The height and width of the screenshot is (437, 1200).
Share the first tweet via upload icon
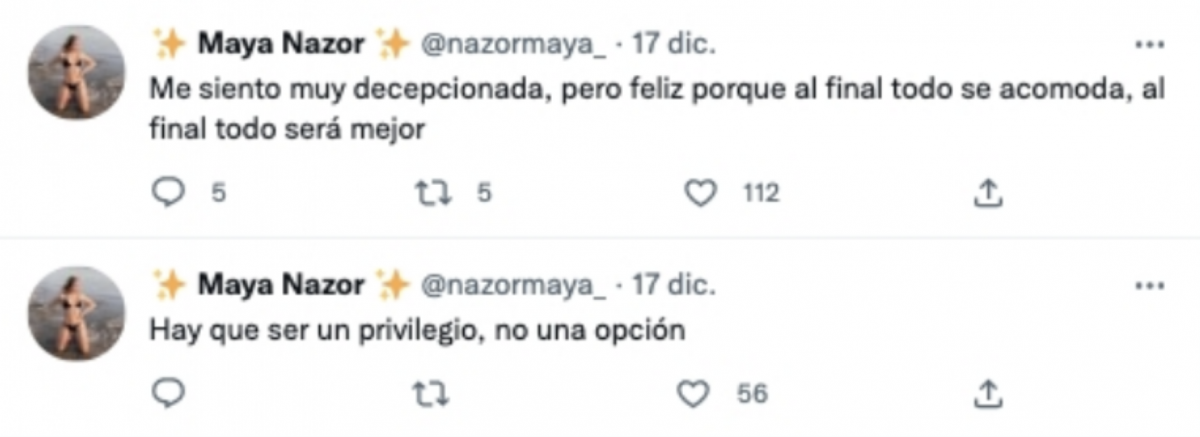[987, 193]
